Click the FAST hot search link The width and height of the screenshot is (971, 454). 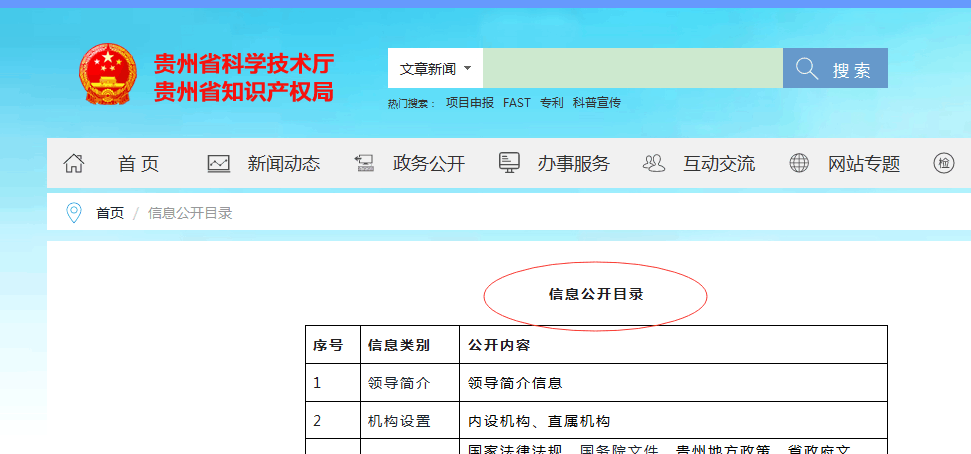click(x=517, y=103)
